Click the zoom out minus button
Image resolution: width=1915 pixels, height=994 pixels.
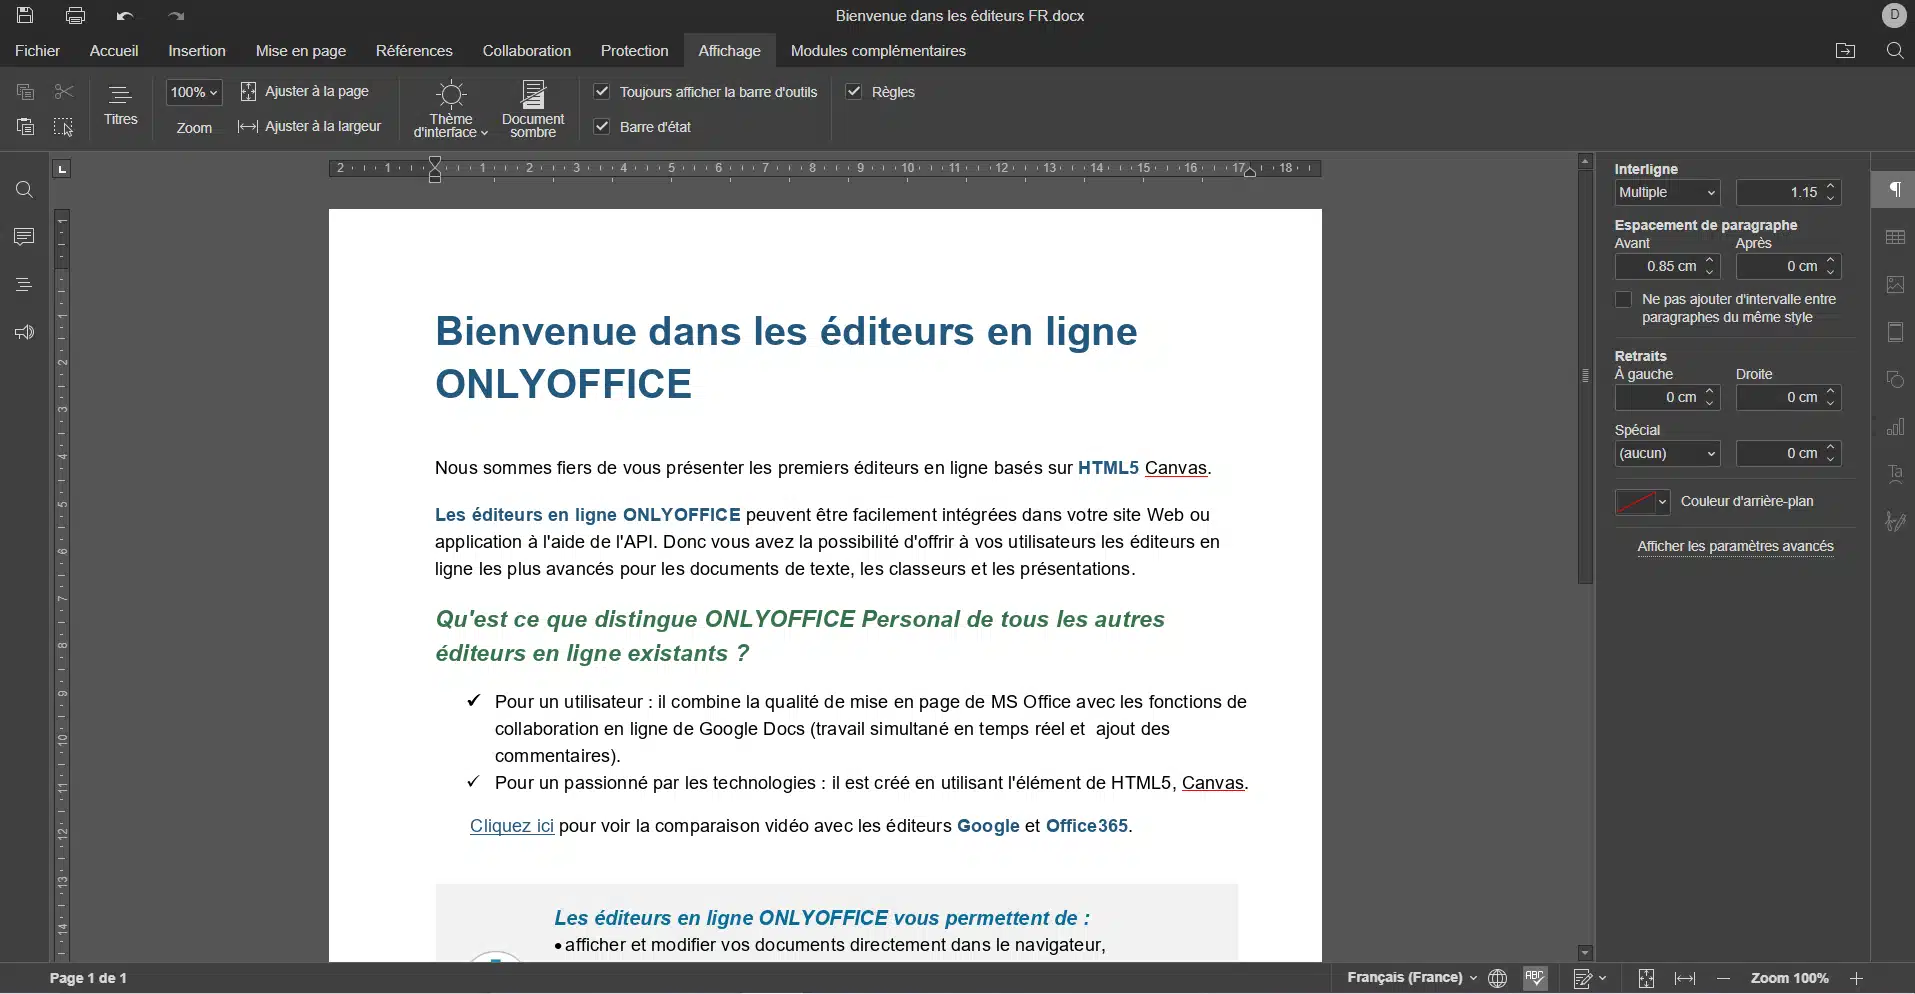click(1724, 979)
